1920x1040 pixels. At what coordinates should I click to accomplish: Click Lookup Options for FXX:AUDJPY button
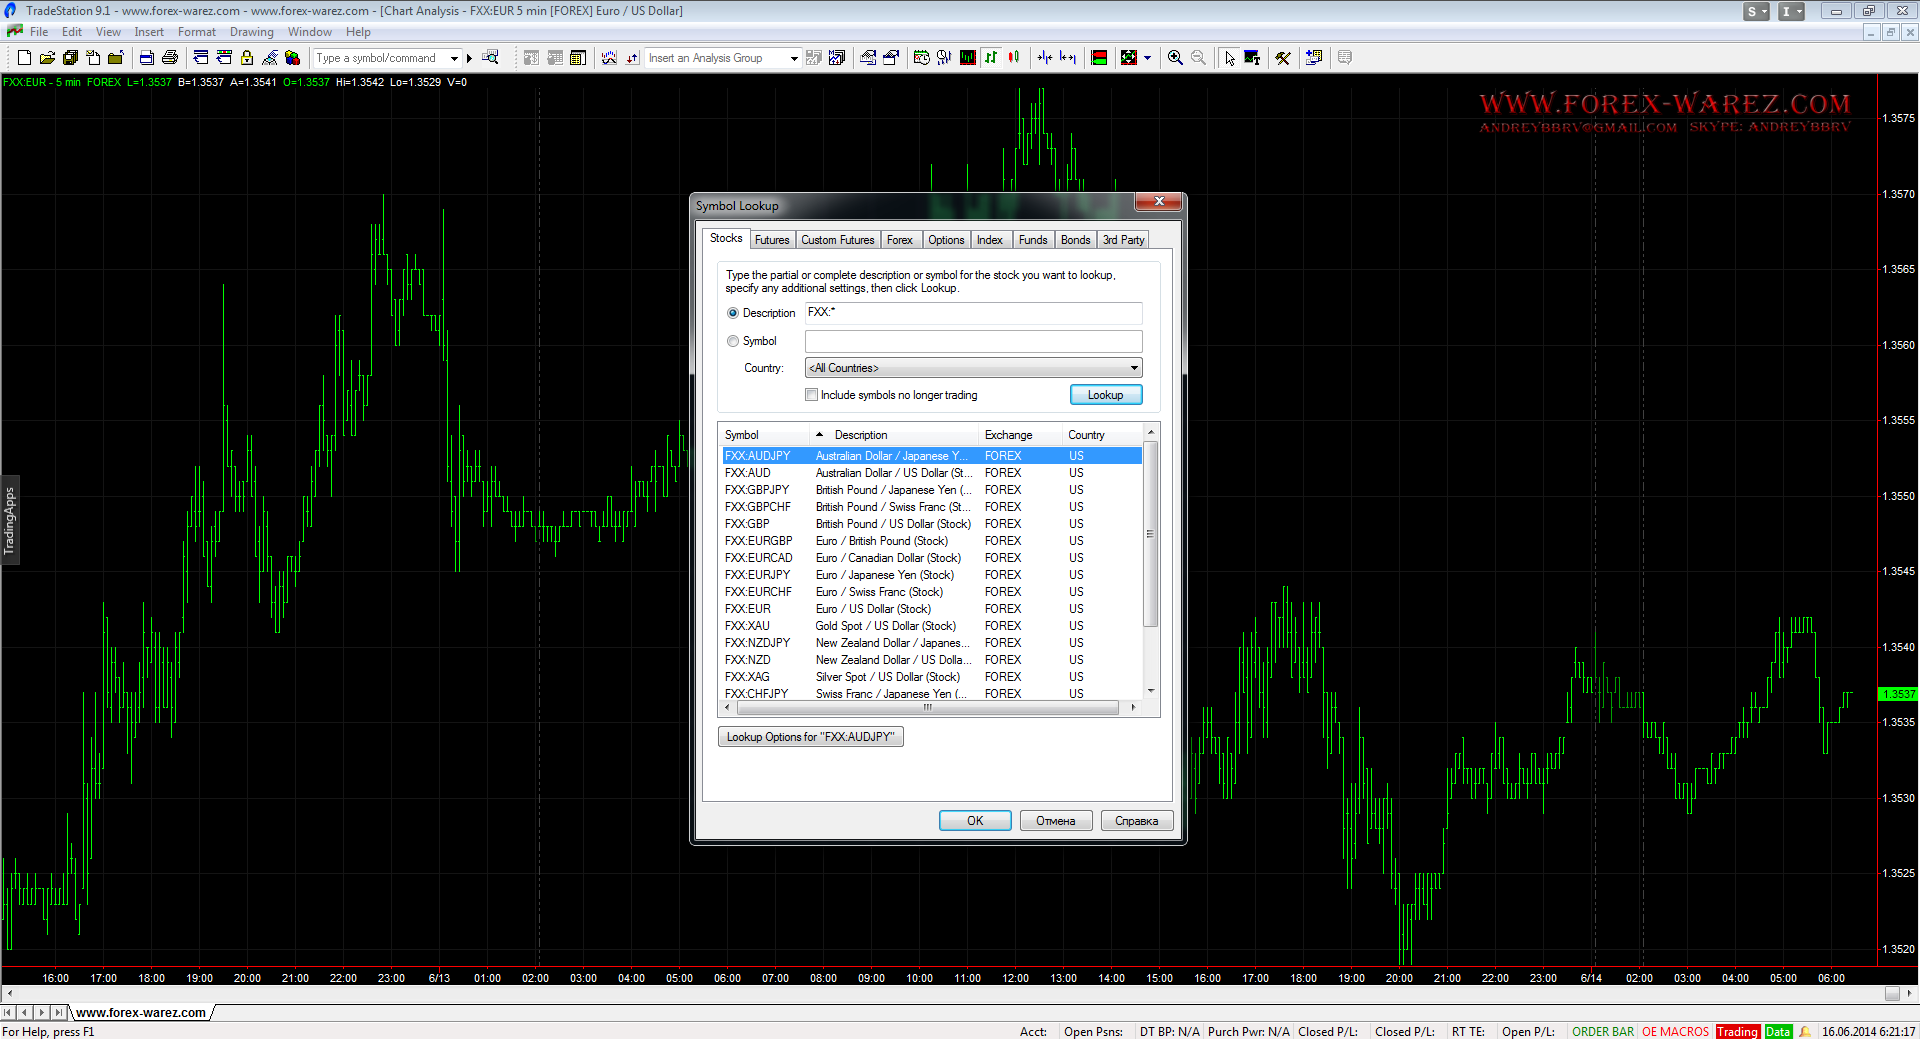coord(810,737)
